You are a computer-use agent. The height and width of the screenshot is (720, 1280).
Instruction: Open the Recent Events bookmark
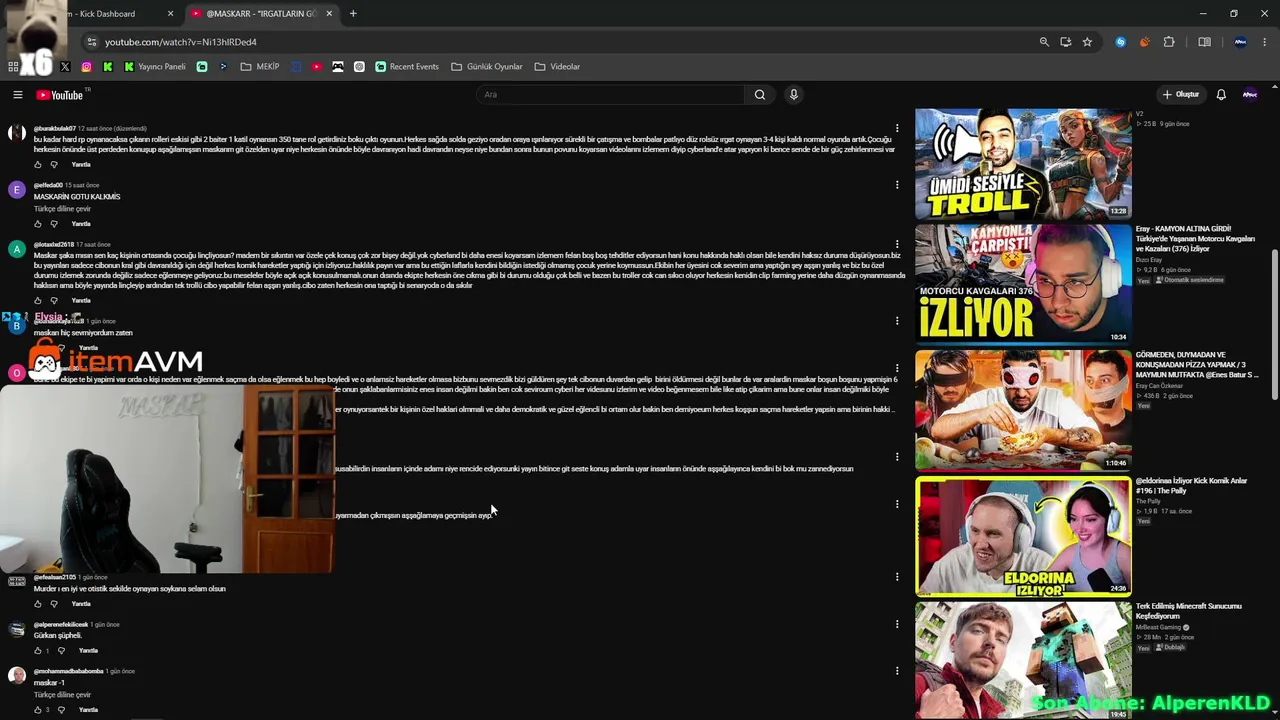(x=407, y=67)
